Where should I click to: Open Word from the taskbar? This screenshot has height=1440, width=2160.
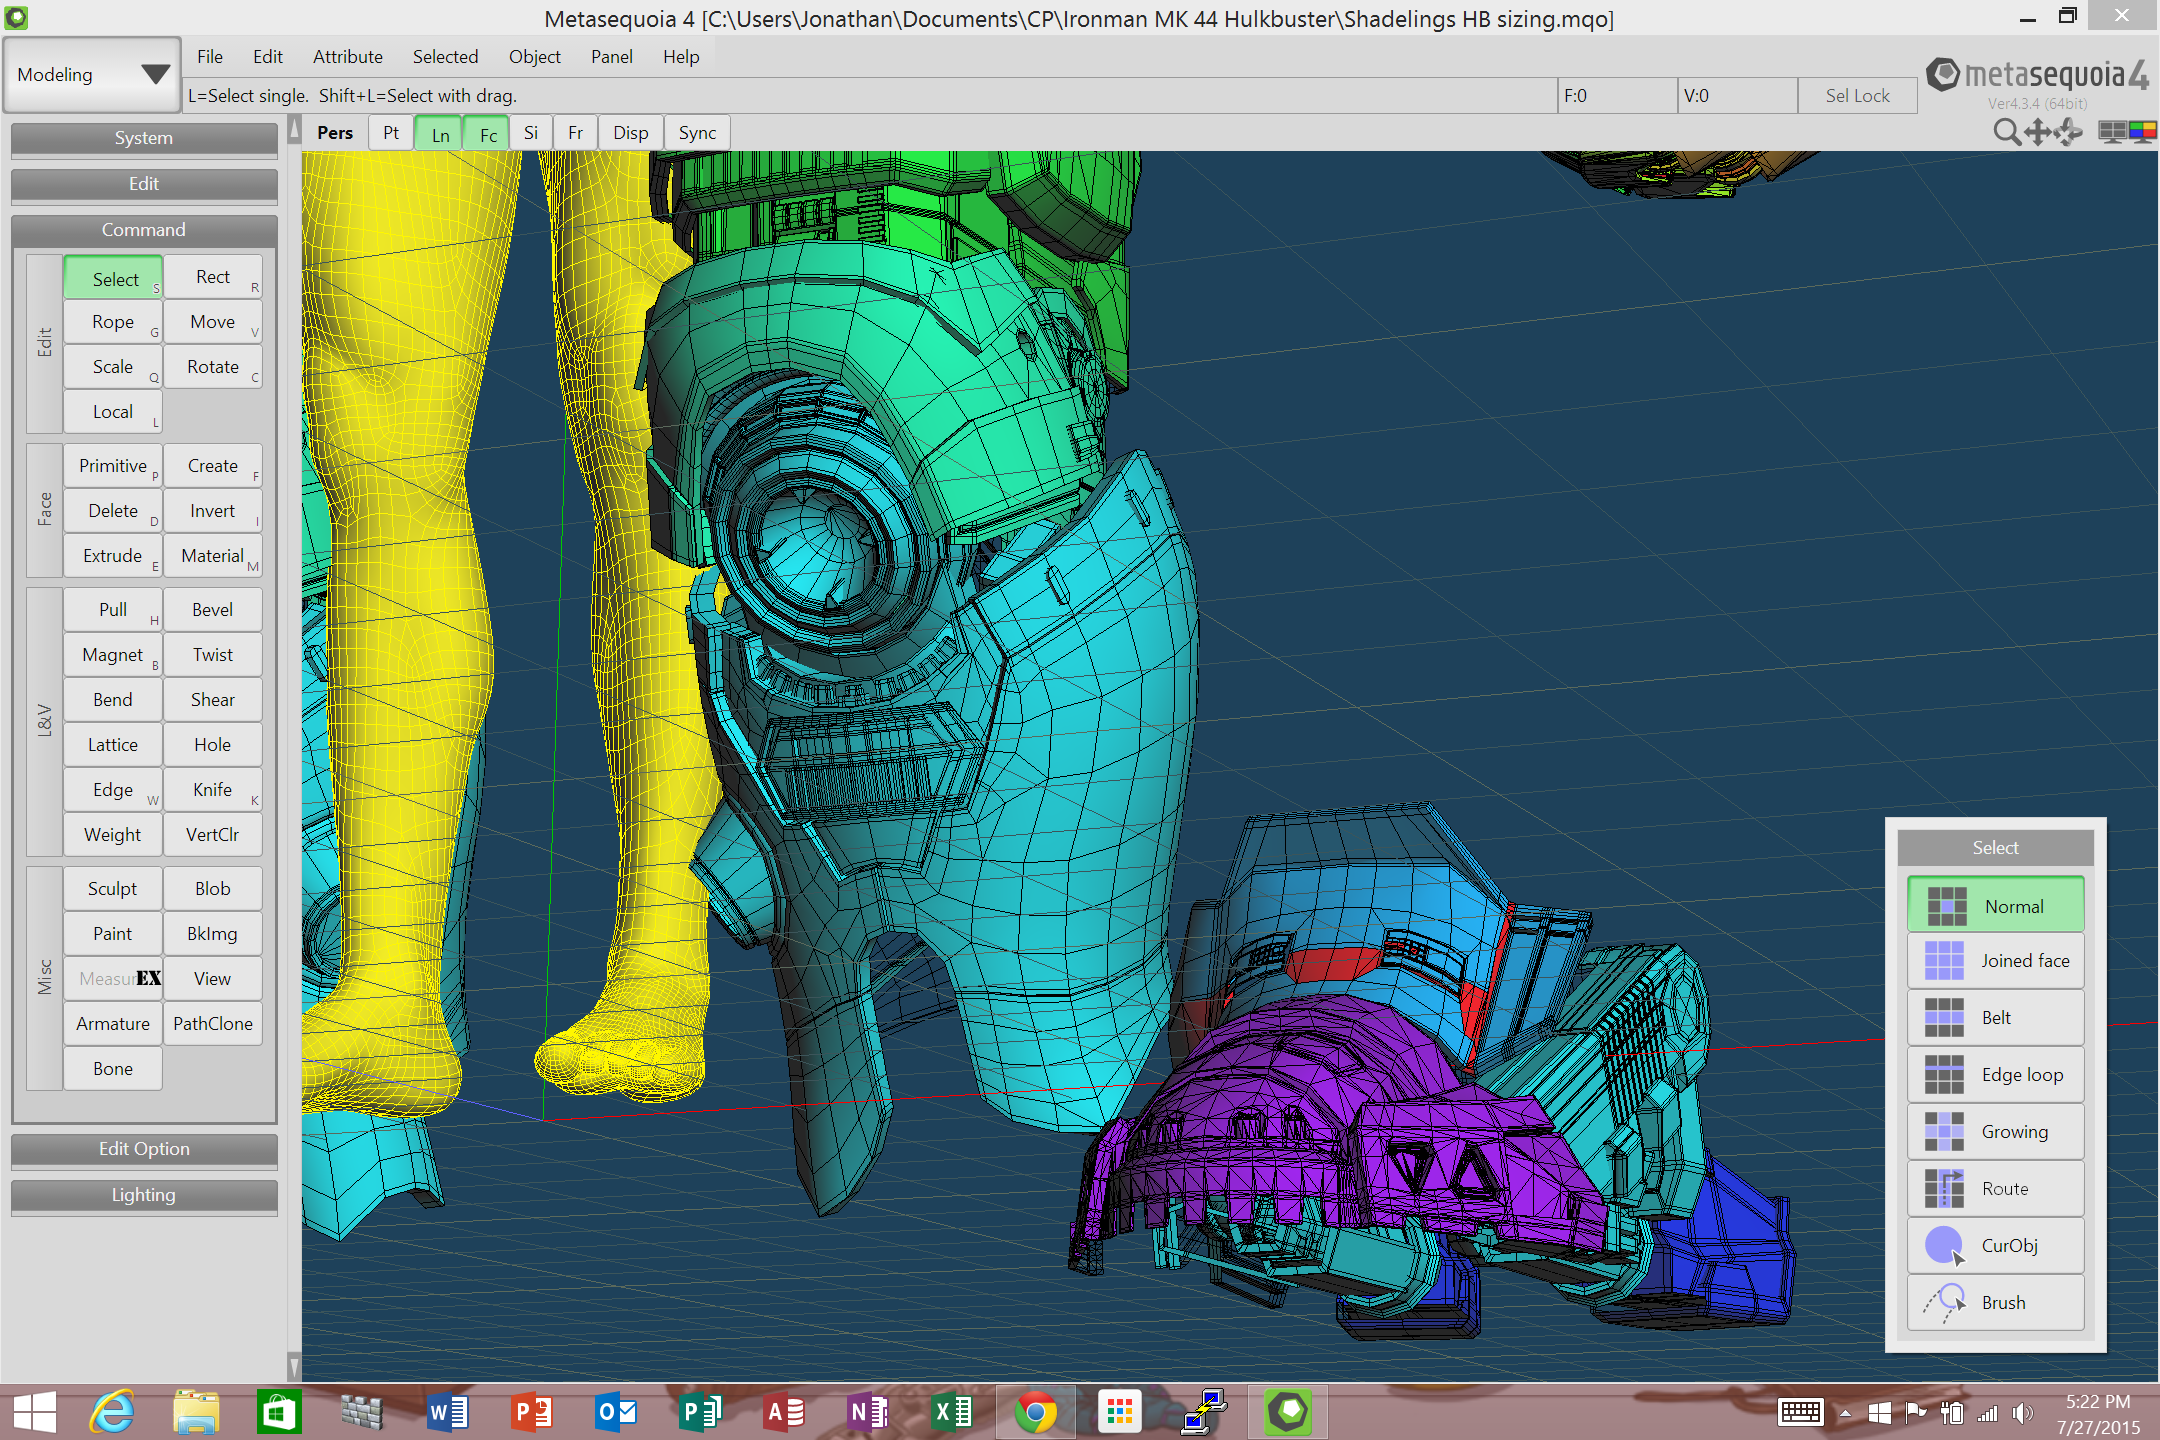pyautogui.click(x=447, y=1412)
